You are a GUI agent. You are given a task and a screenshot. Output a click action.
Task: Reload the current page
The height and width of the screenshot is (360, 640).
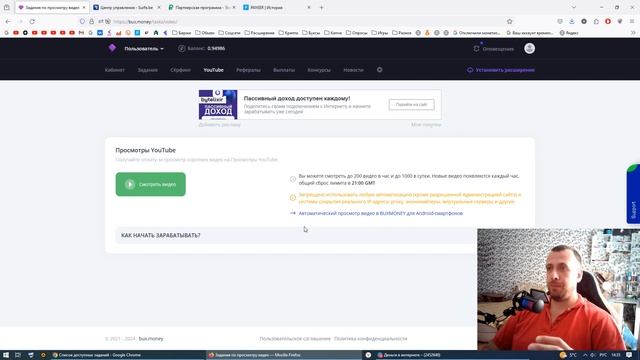(x=32, y=21)
